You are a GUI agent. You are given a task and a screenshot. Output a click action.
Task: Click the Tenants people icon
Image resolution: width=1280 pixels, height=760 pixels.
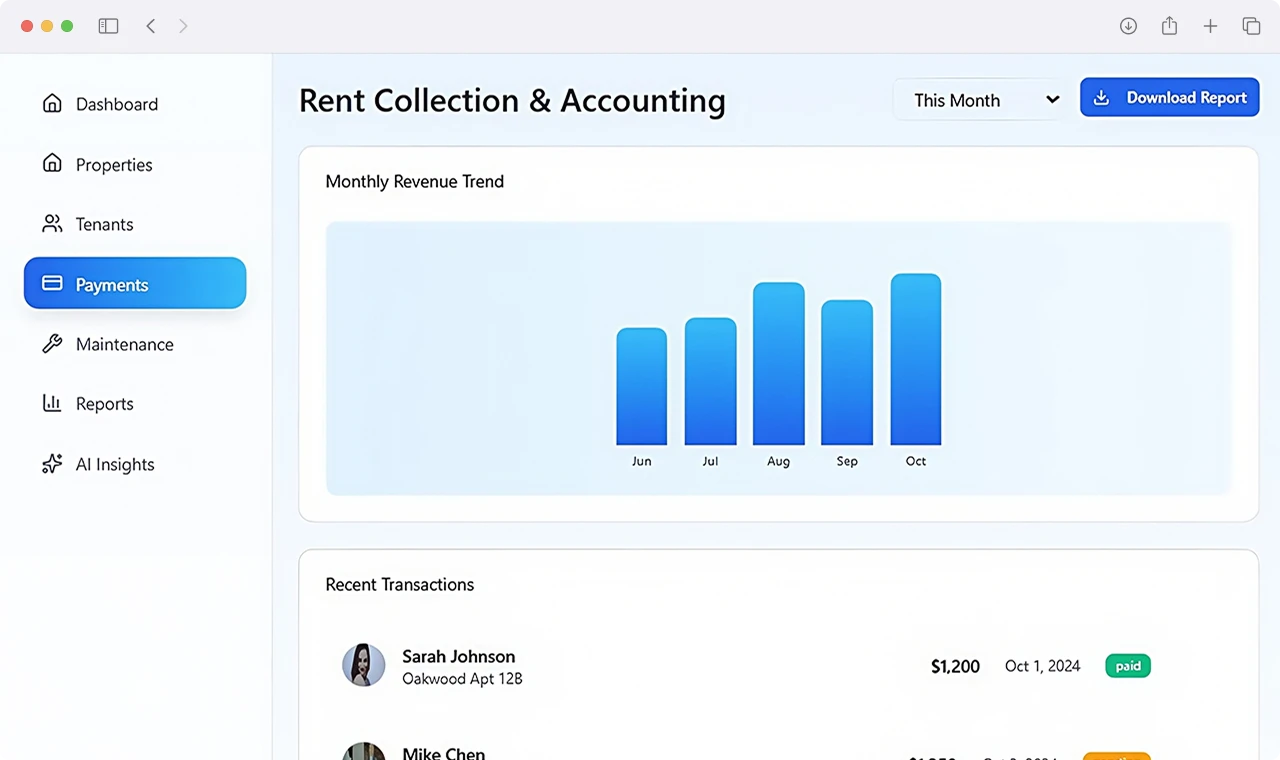click(x=52, y=223)
